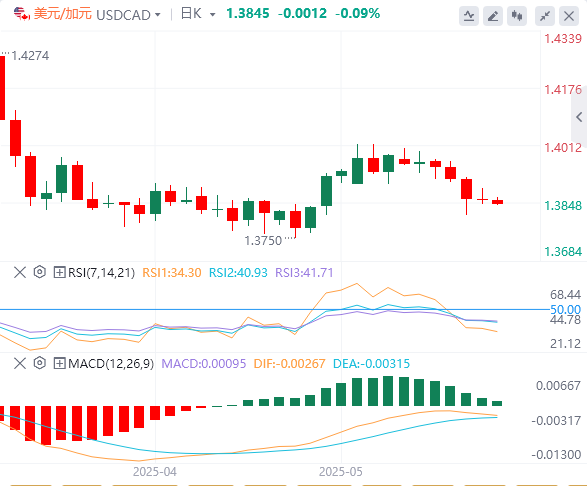This screenshot has height=486, width=587.
Task: Toggle RSI panel expand plus box
Action: 60,272
